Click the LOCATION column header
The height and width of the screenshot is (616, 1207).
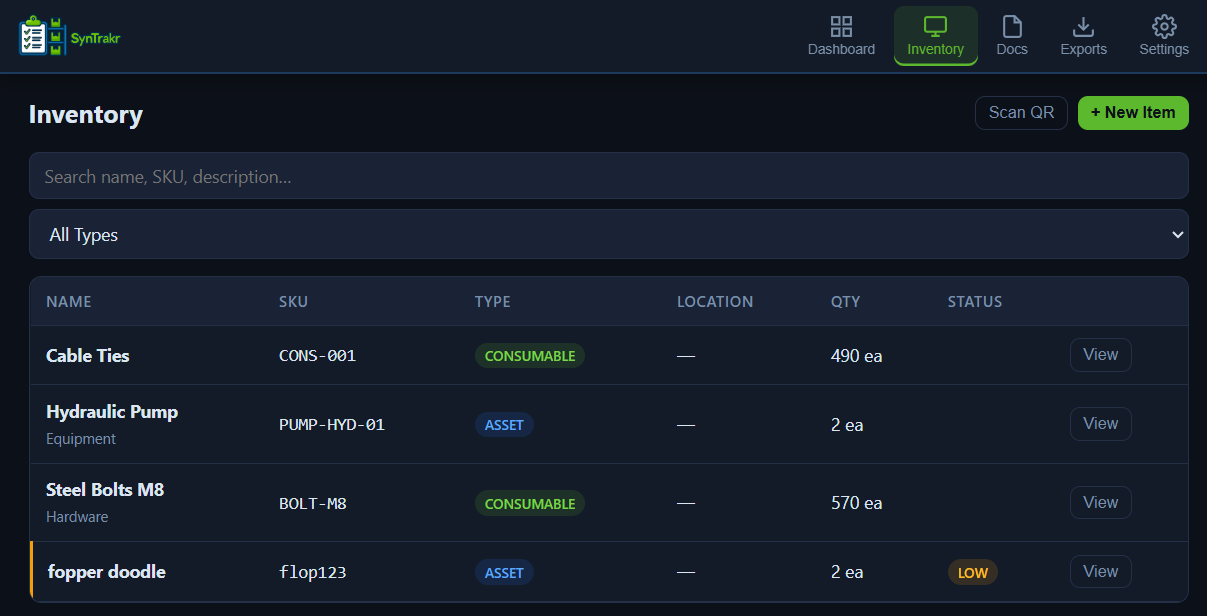click(715, 302)
